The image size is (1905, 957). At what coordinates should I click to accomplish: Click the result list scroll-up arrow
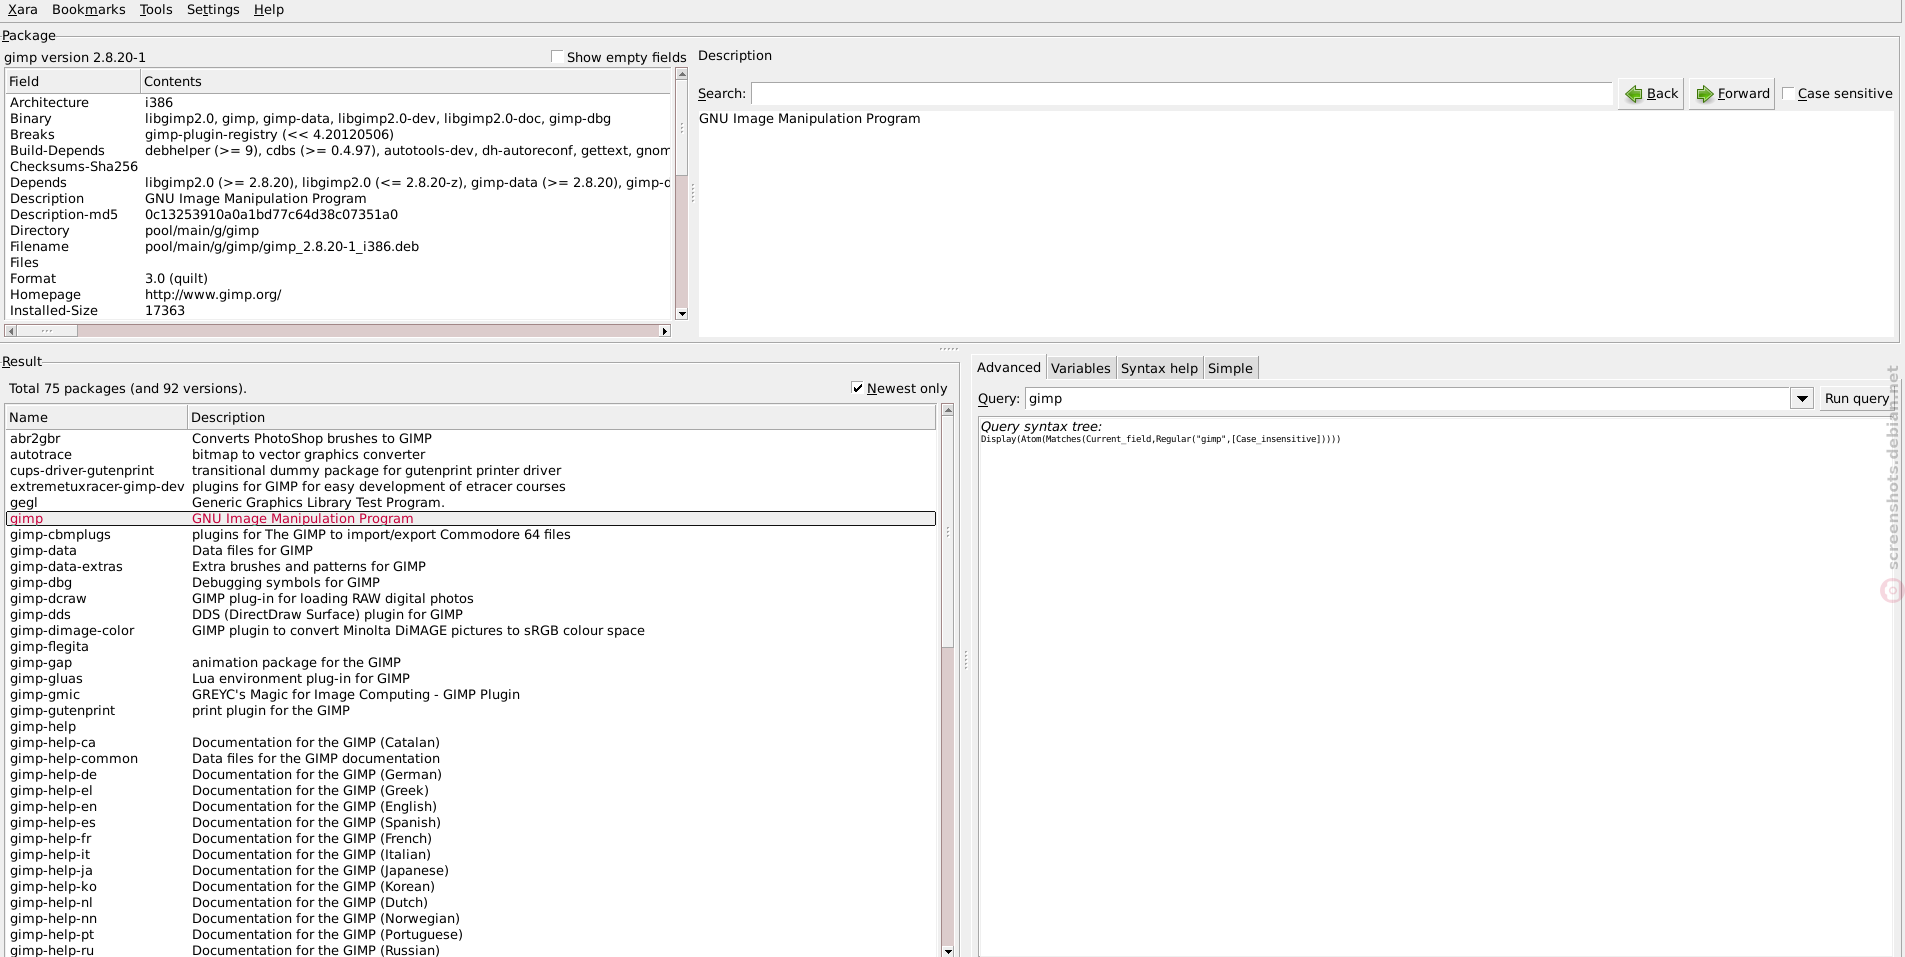click(948, 410)
